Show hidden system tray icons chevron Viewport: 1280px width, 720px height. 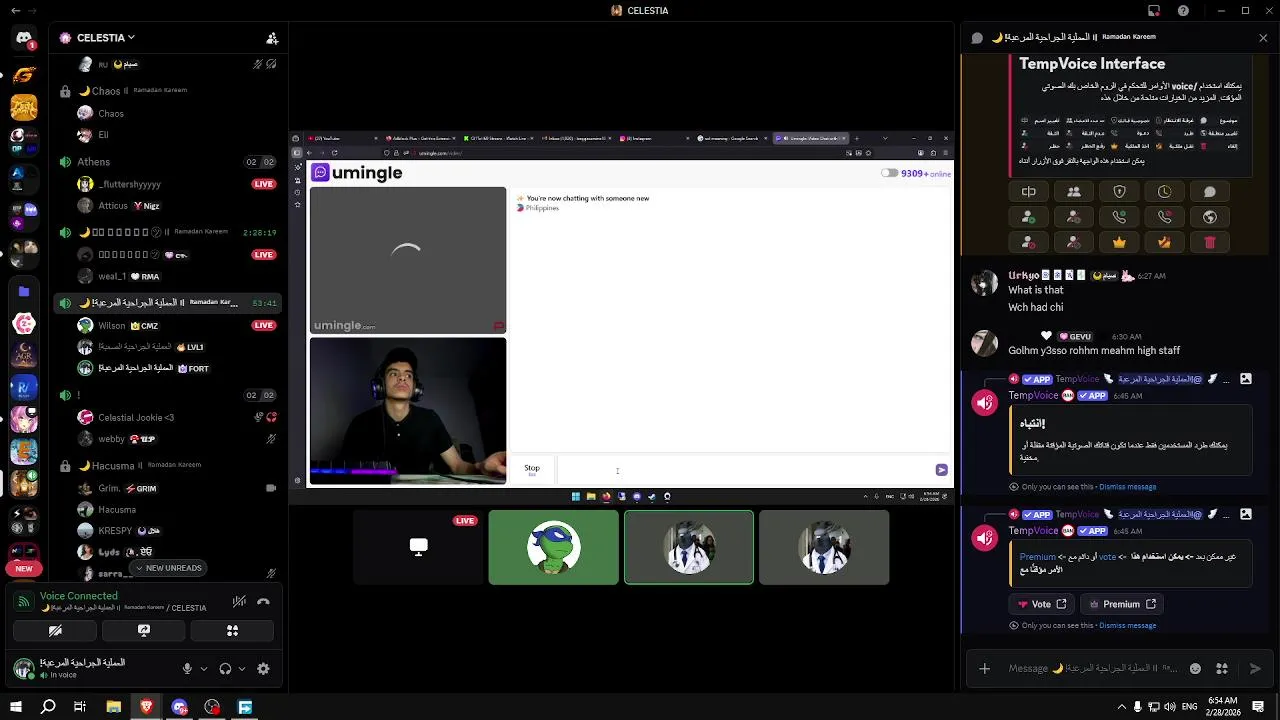point(1121,707)
